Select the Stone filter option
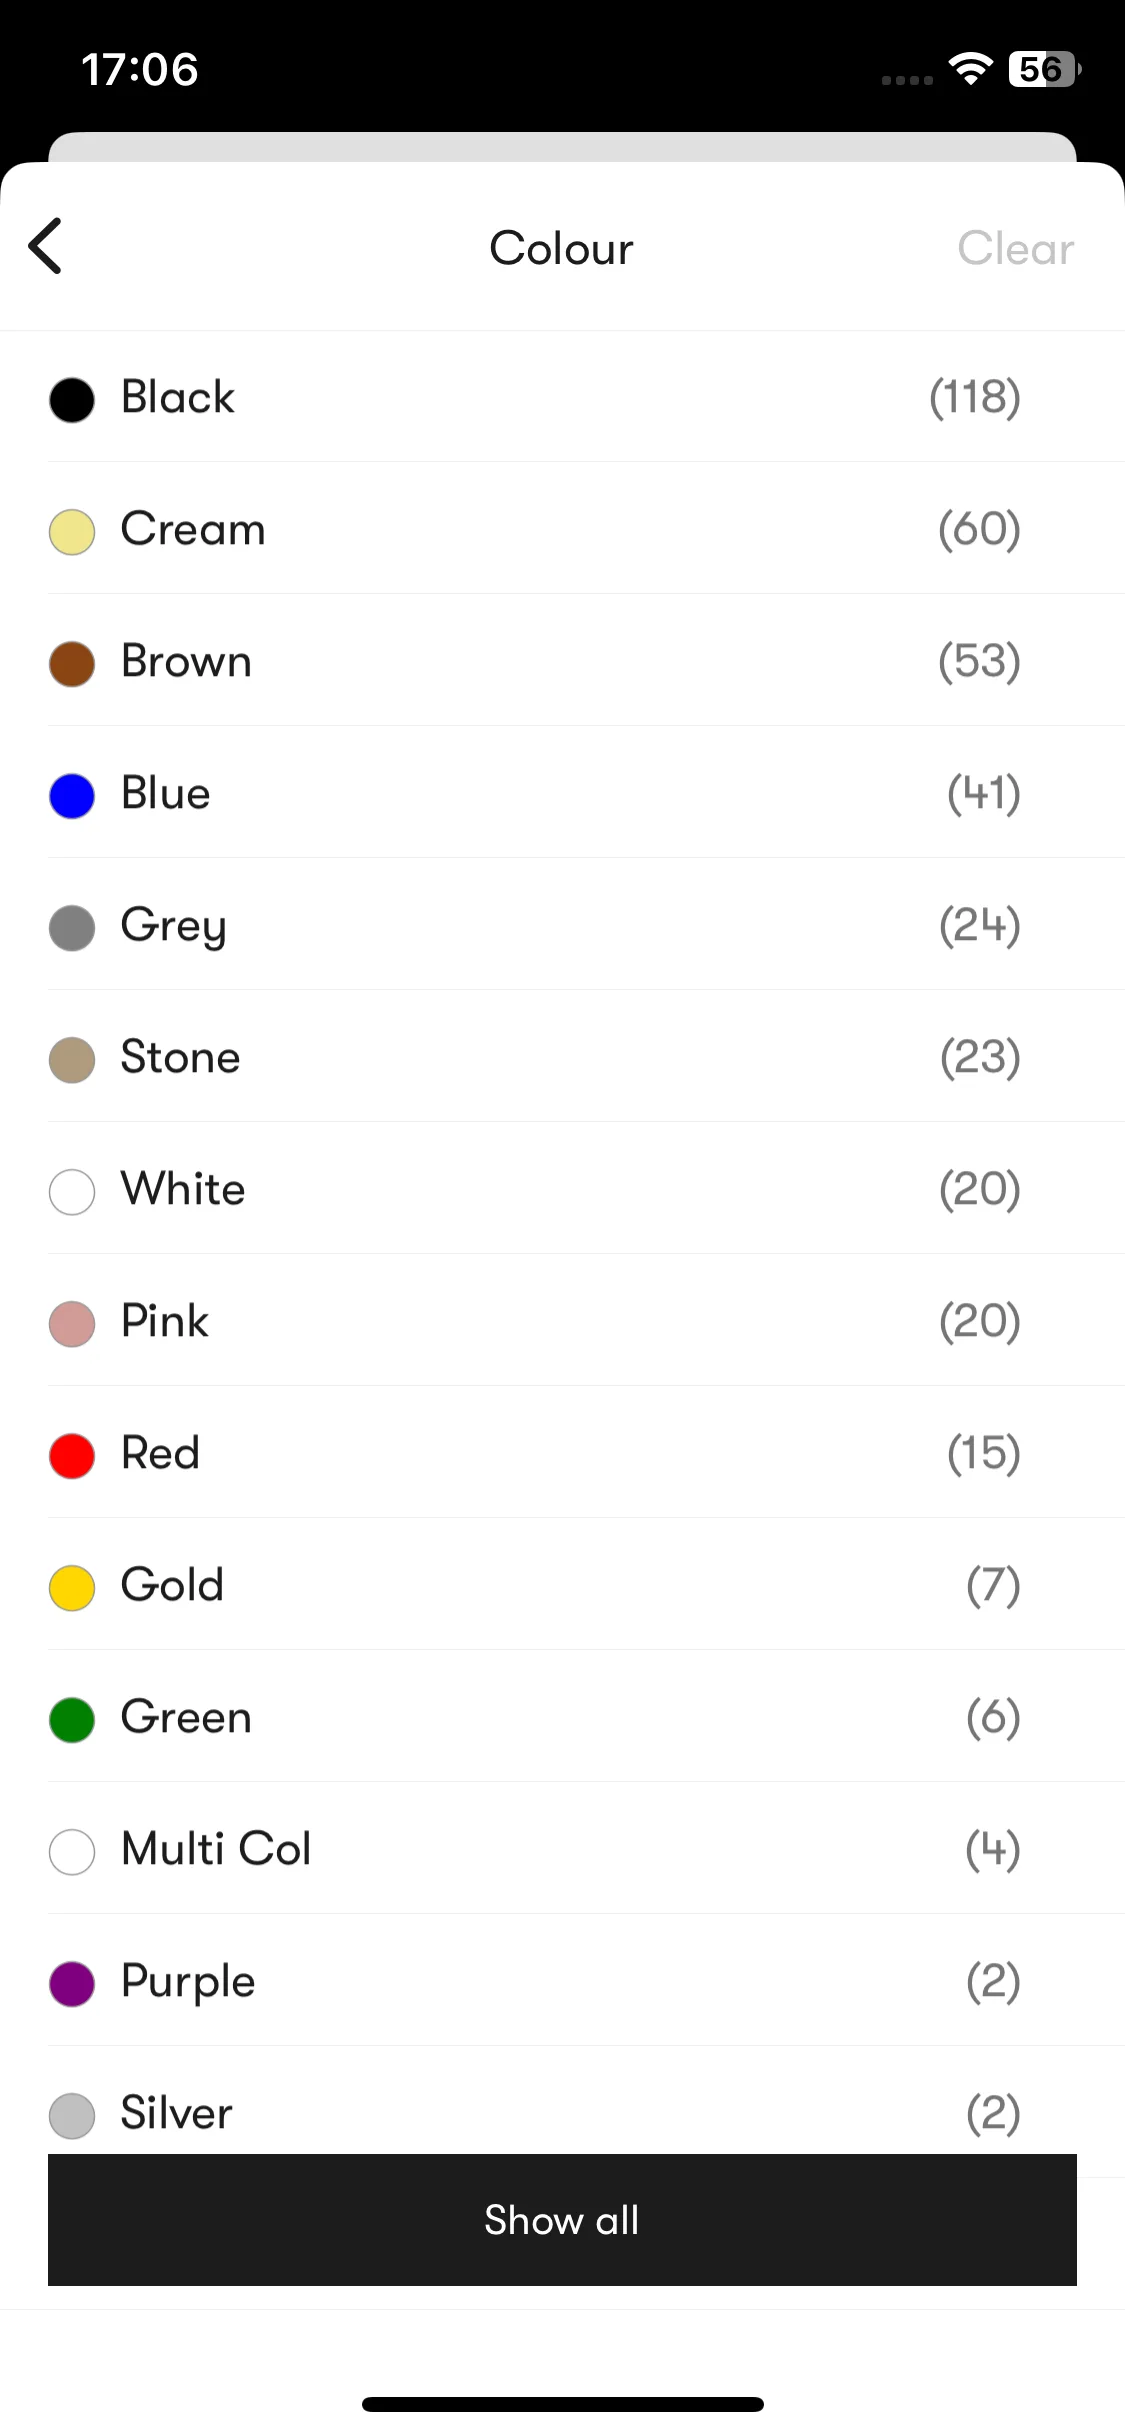This screenshot has height=2436, width=1125. (x=562, y=1057)
